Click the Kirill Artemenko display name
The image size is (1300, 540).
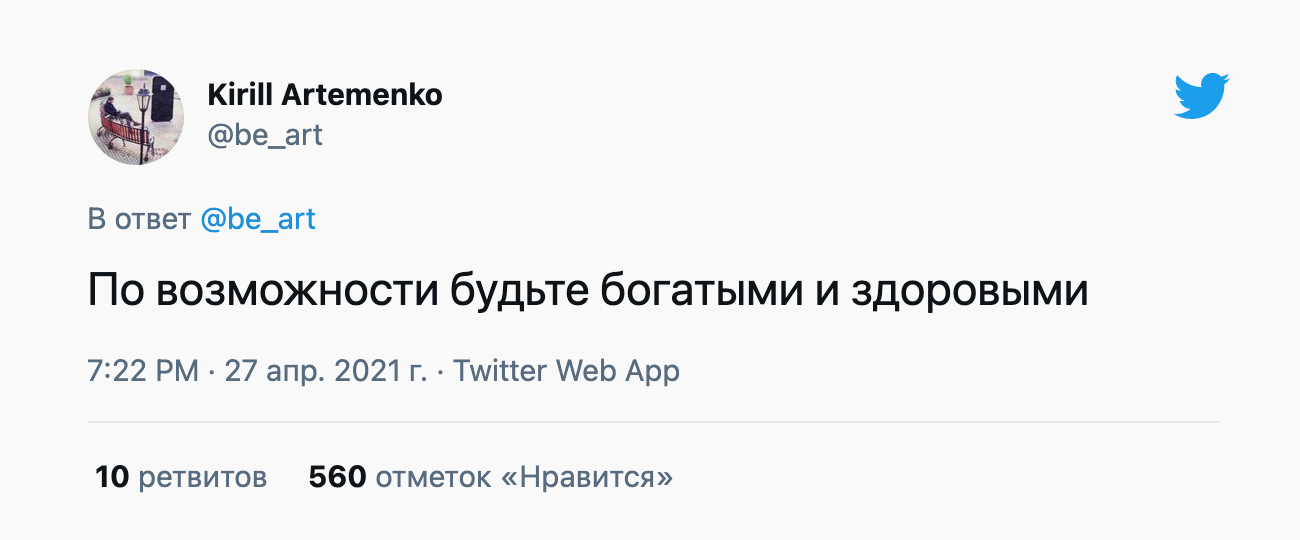pos(324,95)
